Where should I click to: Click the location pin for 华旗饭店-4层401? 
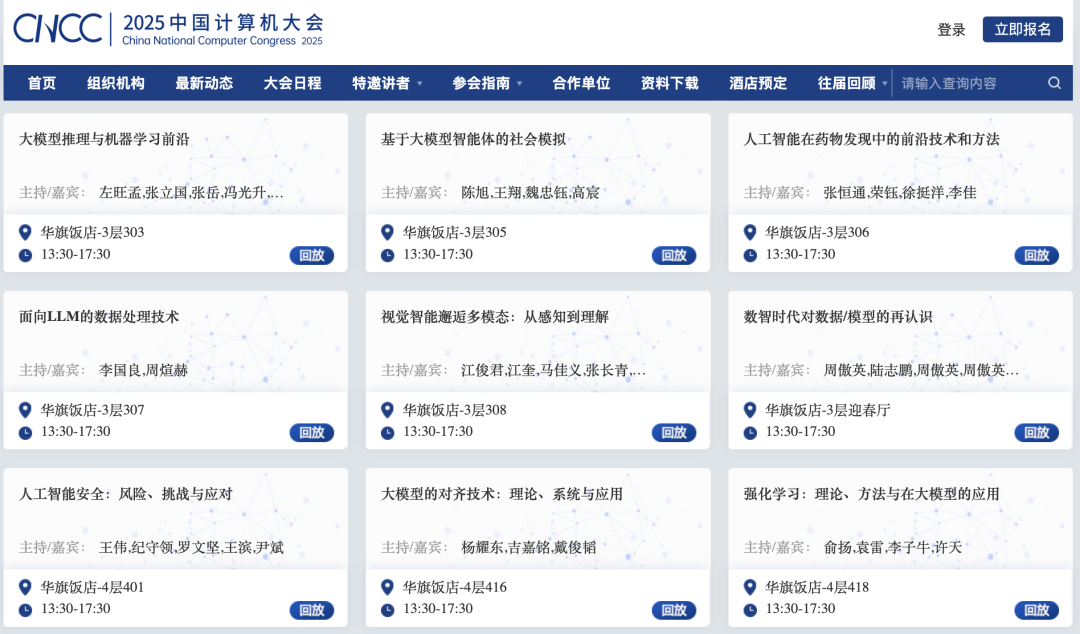tap(26, 587)
